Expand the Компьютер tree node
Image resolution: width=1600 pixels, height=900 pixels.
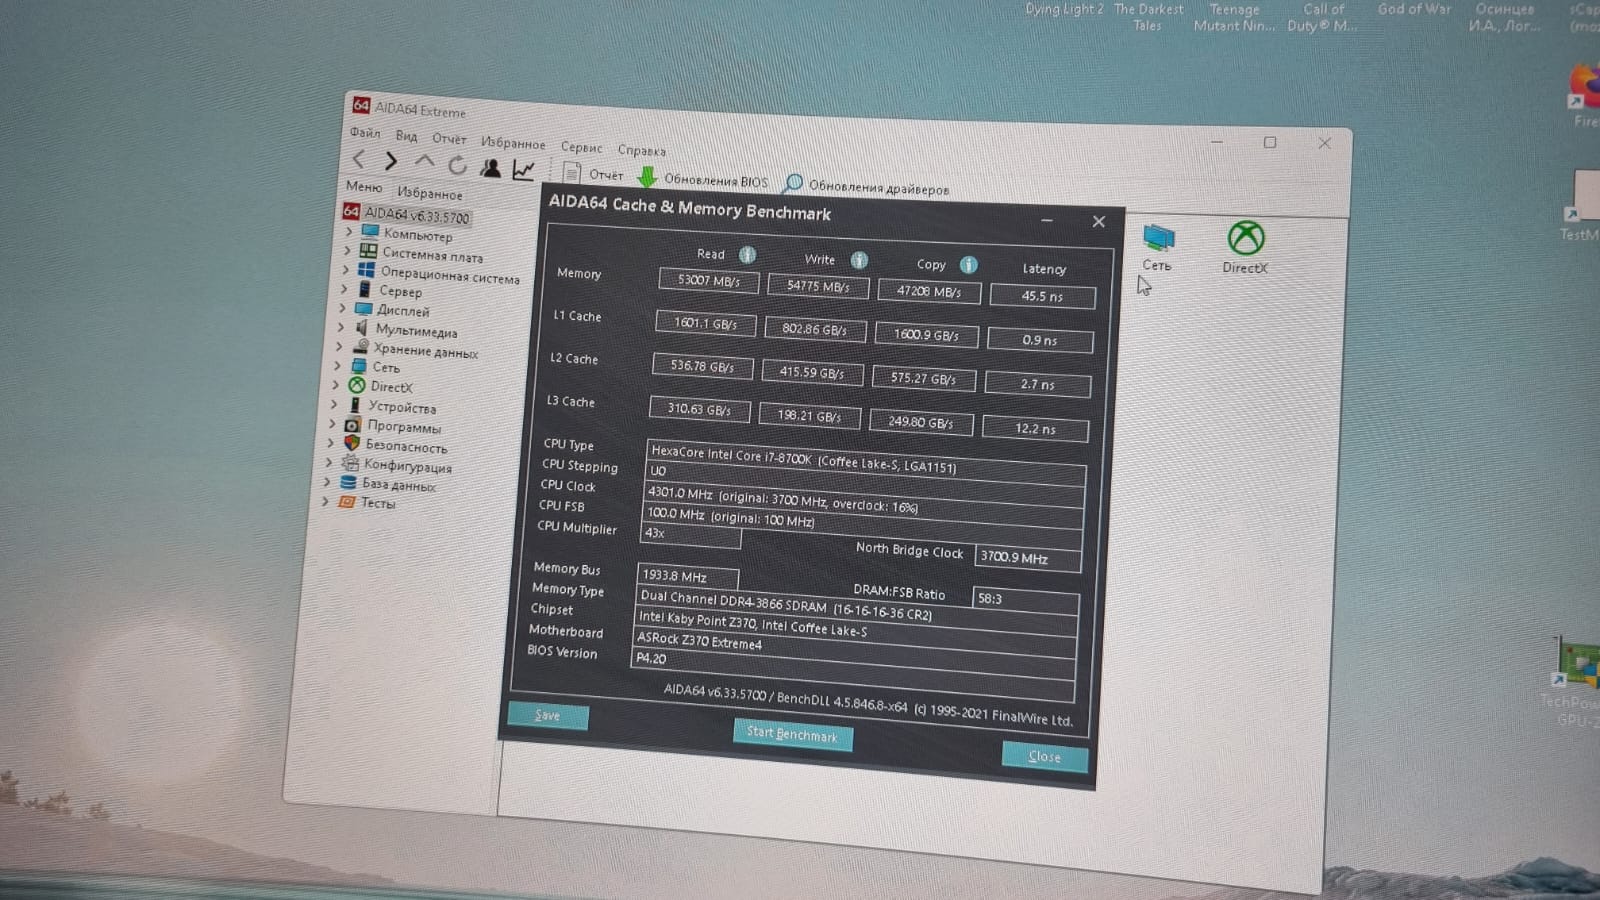[349, 231]
